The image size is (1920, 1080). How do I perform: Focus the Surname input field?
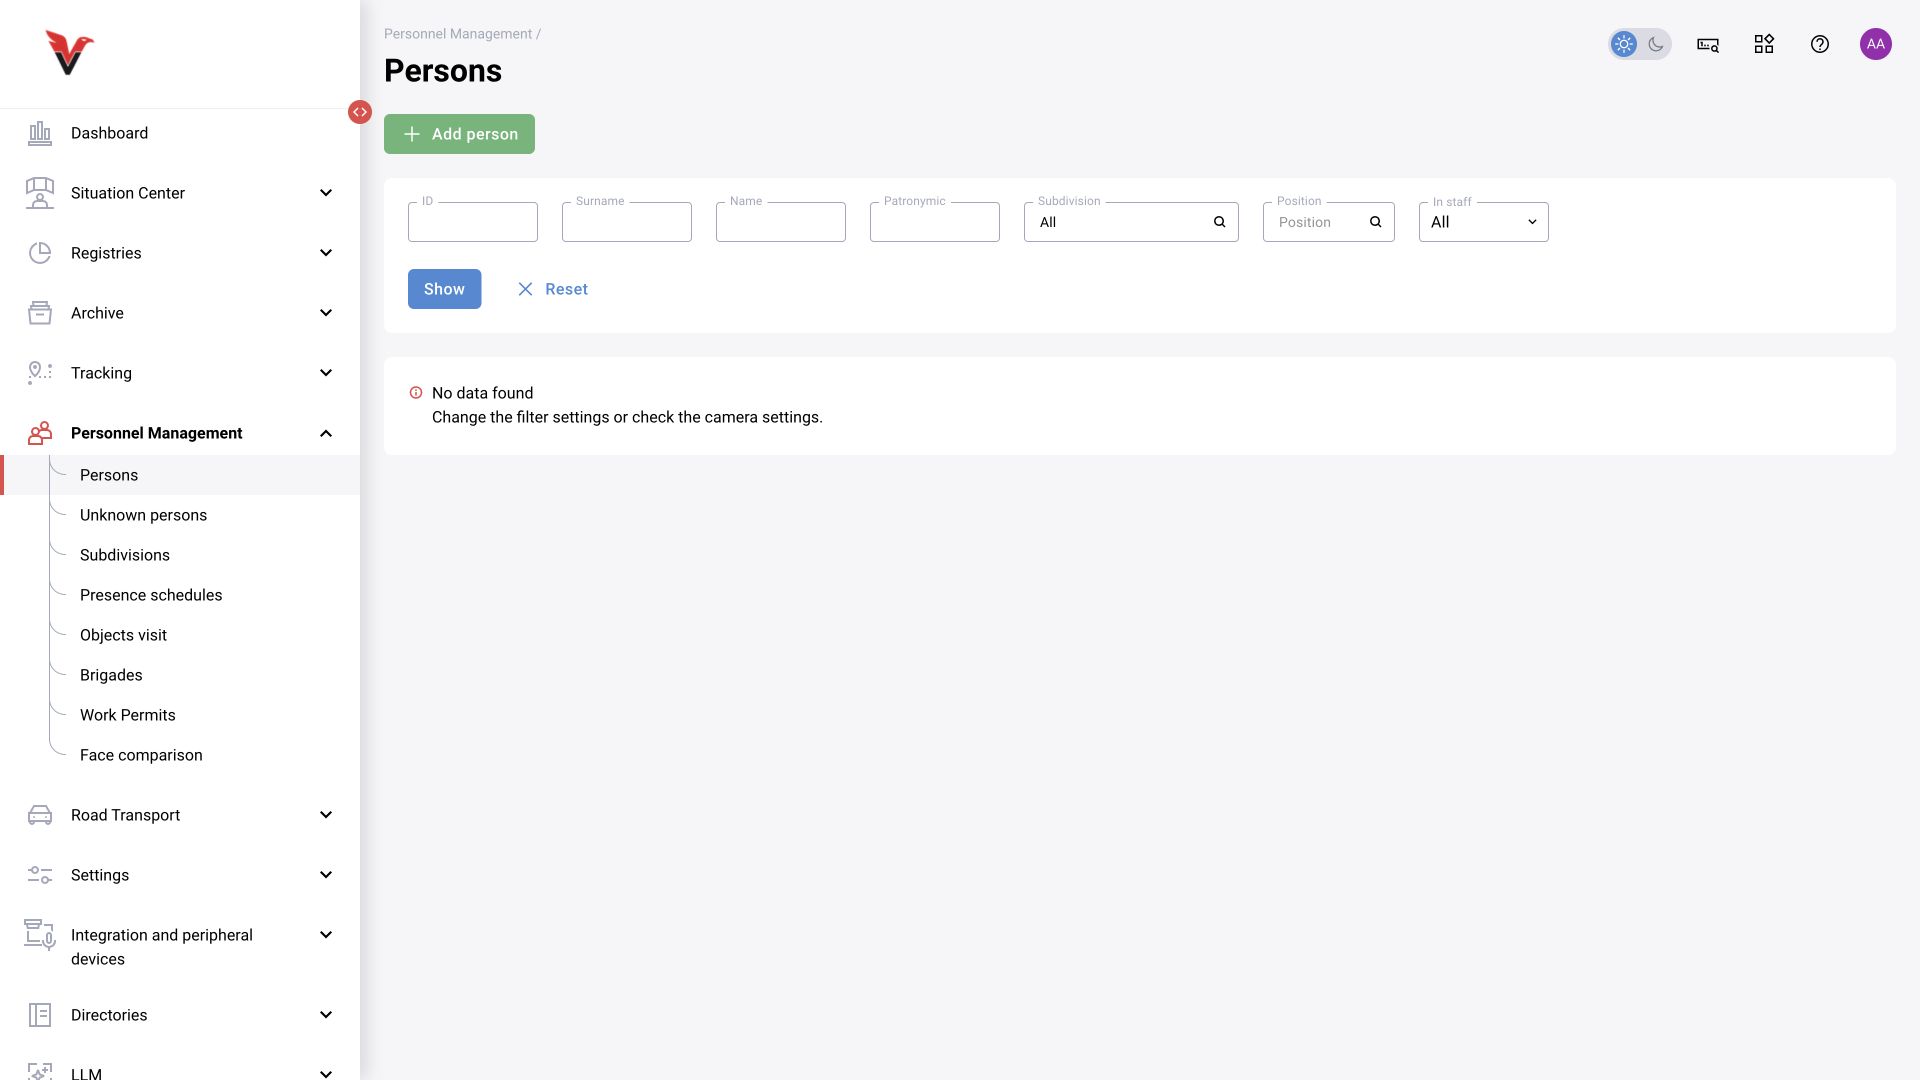(x=627, y=222)
